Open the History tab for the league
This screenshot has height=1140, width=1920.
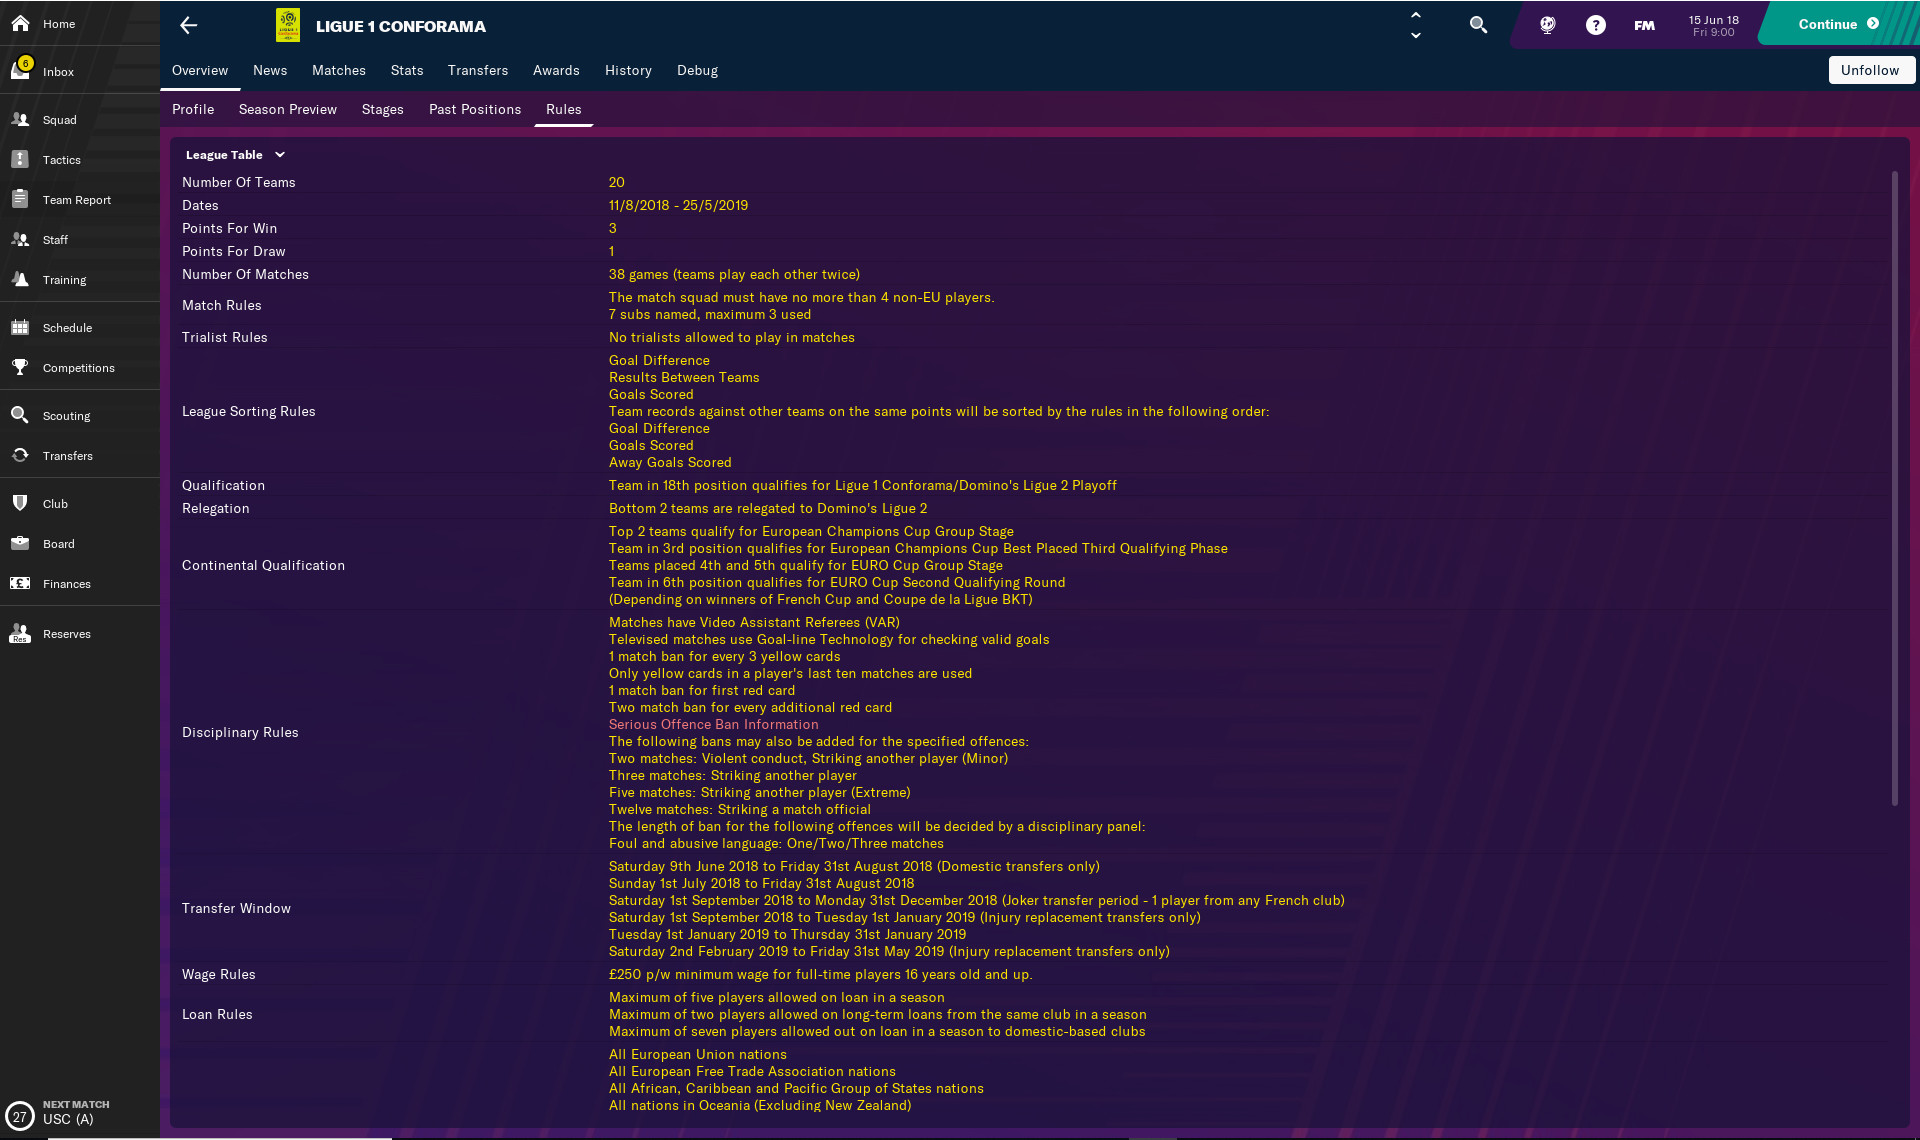627,70
